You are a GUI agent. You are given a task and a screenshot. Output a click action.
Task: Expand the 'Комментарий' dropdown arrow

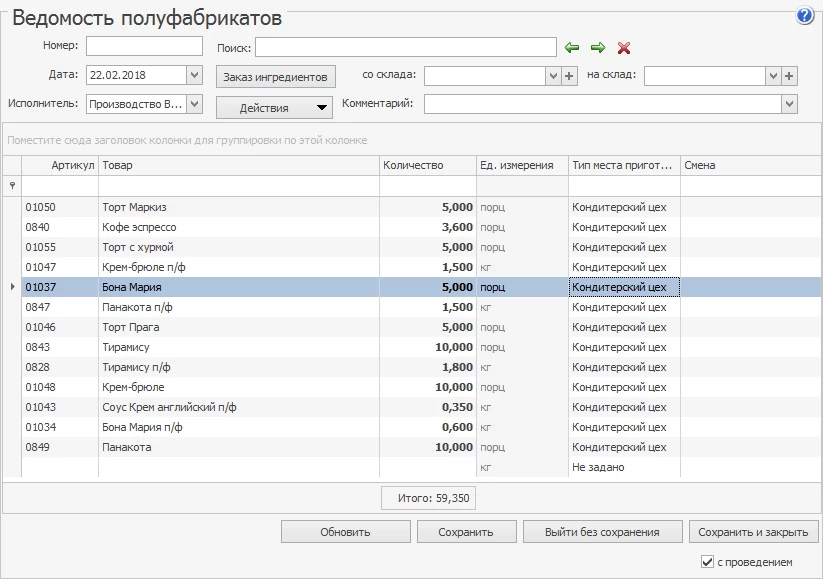pyautogui.click(x=789, y=104)
